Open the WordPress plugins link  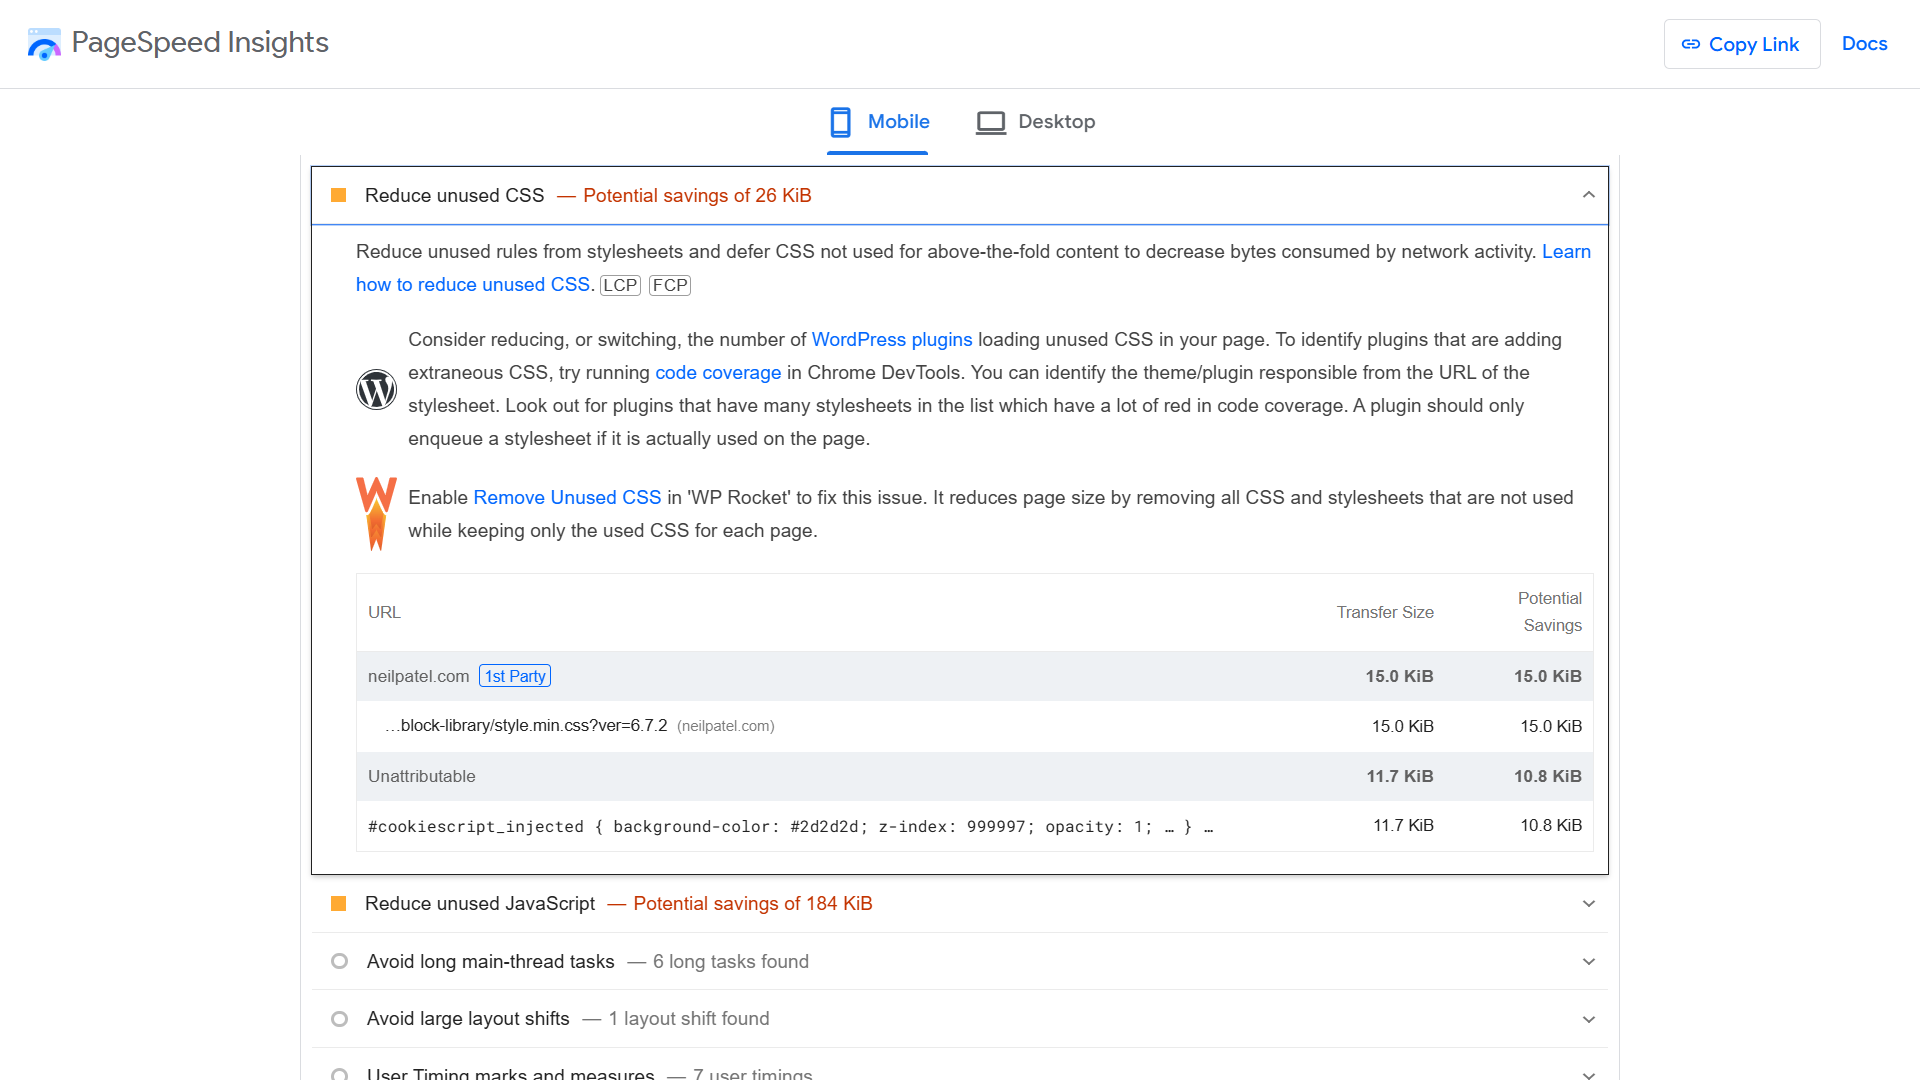[x=892, y=340]
